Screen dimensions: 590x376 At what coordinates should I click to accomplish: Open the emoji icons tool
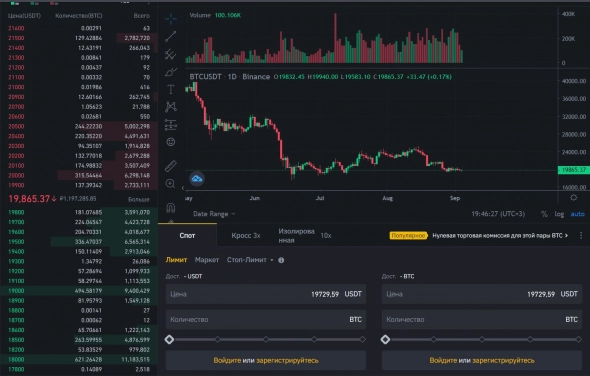pos(171,142)
